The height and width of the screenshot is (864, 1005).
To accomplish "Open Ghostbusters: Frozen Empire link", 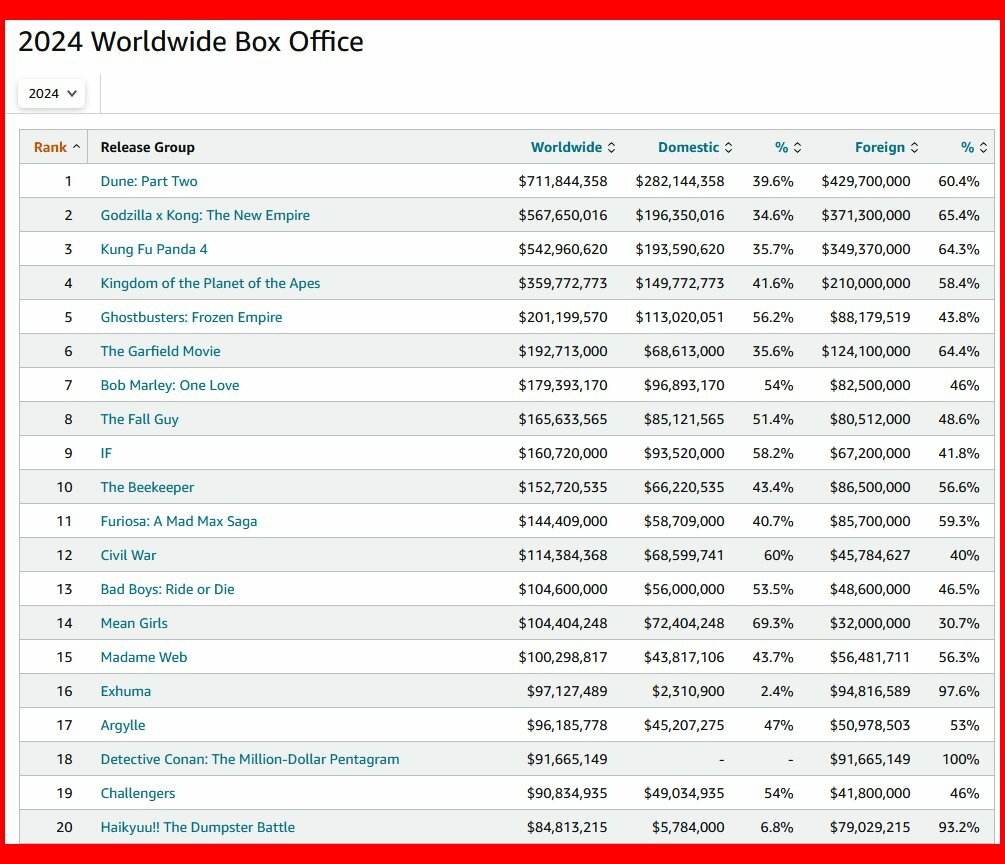I will pyautogui.click(x=191, y=317).
